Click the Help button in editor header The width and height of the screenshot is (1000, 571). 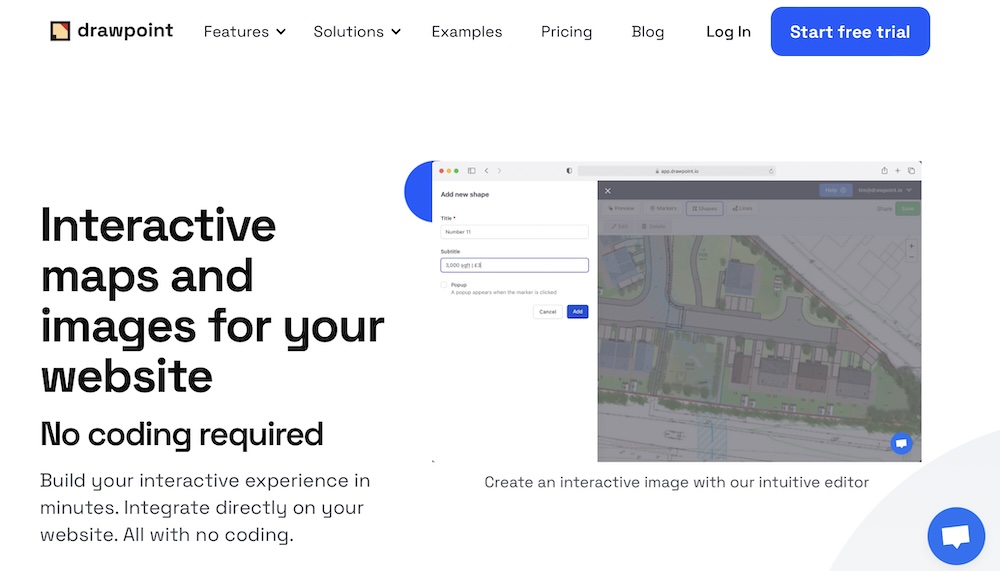pyautogui.click(x=835, y=190)
